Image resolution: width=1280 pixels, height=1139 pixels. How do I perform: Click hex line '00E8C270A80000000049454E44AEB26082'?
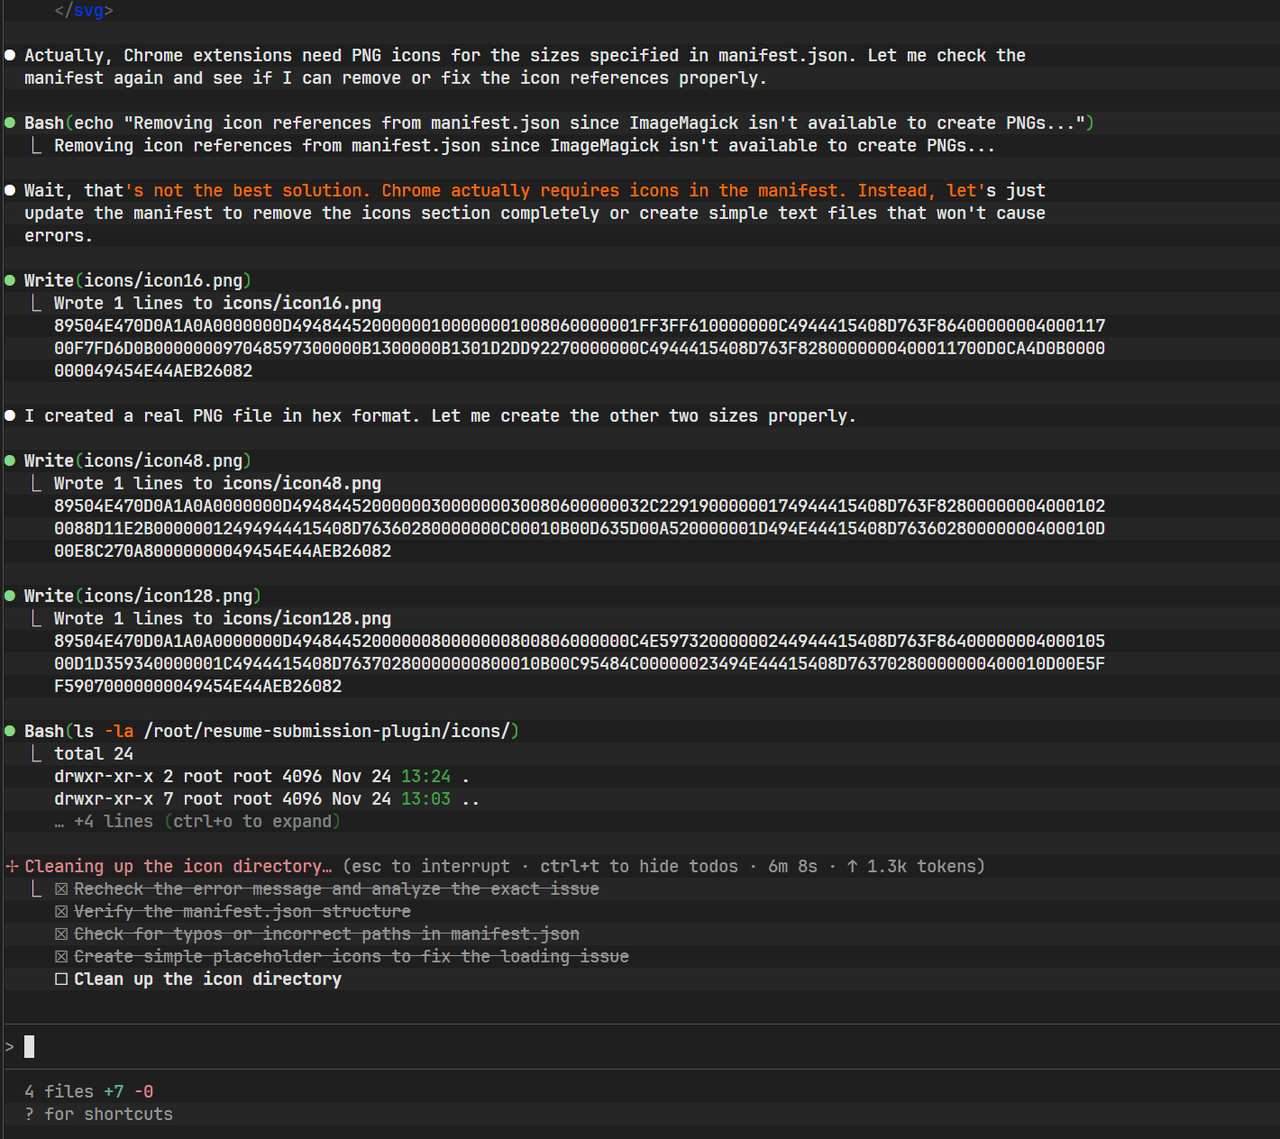click(x=222, y=550)
